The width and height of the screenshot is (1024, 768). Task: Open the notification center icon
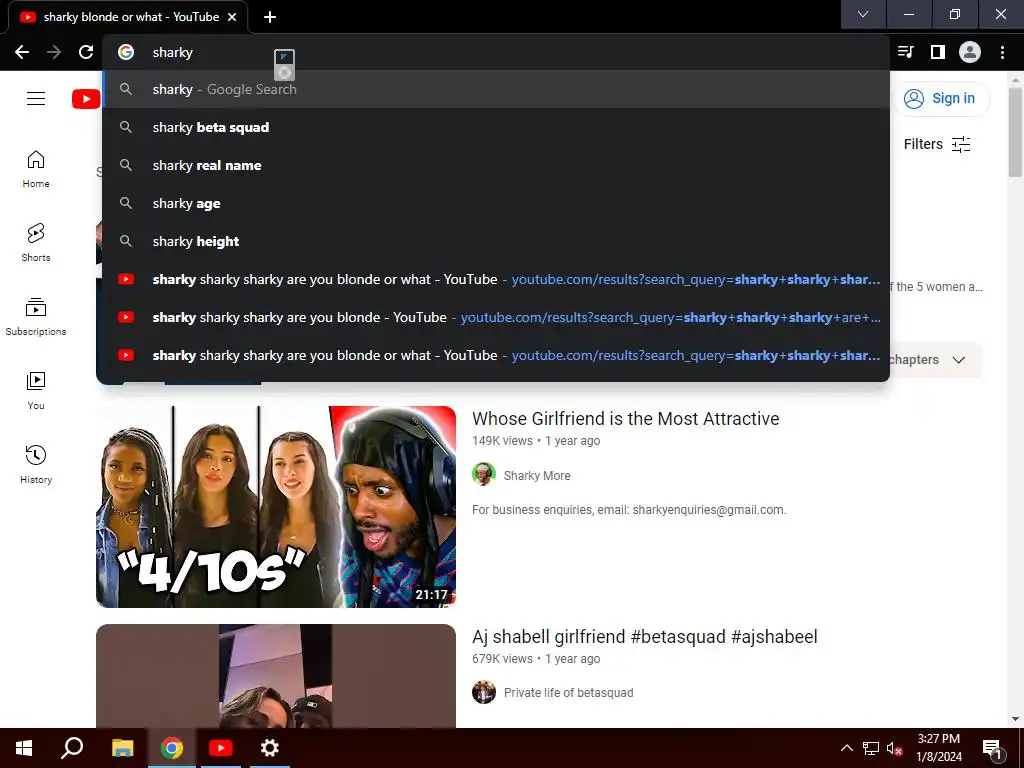point(992,748)
